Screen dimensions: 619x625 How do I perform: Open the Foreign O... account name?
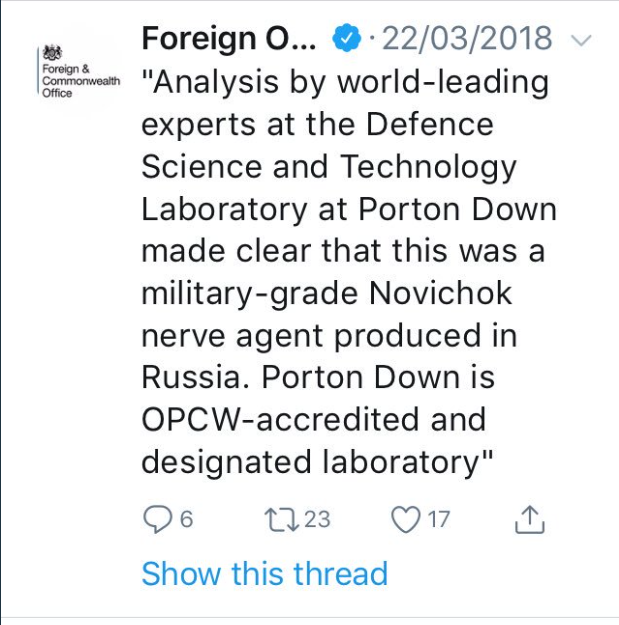228,39
